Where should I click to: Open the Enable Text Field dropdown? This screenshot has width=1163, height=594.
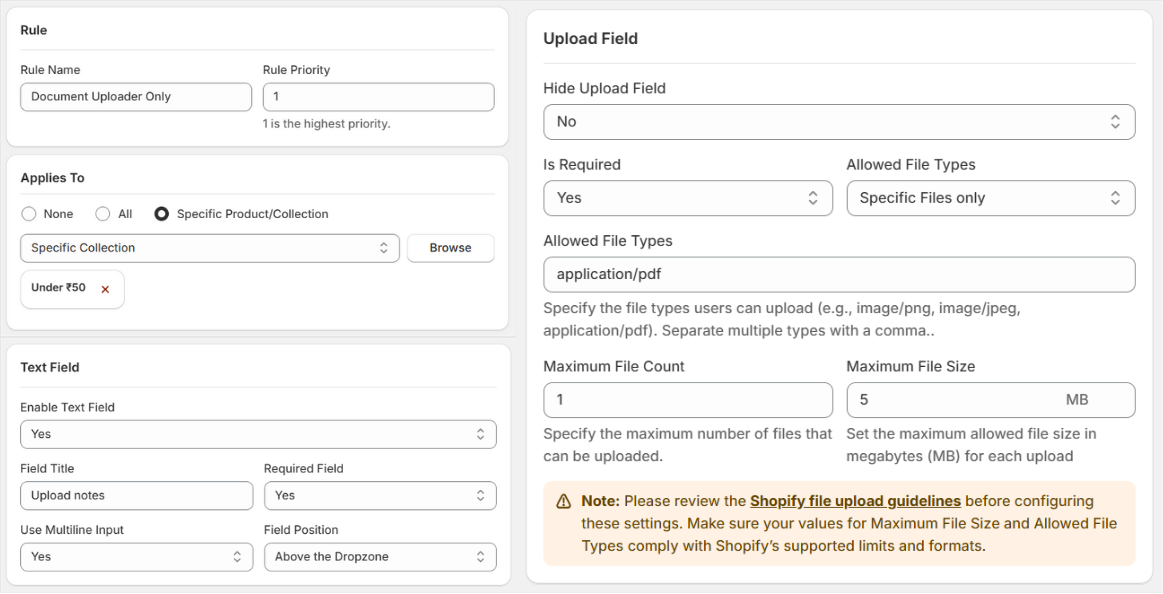click(x=257, y=434)
